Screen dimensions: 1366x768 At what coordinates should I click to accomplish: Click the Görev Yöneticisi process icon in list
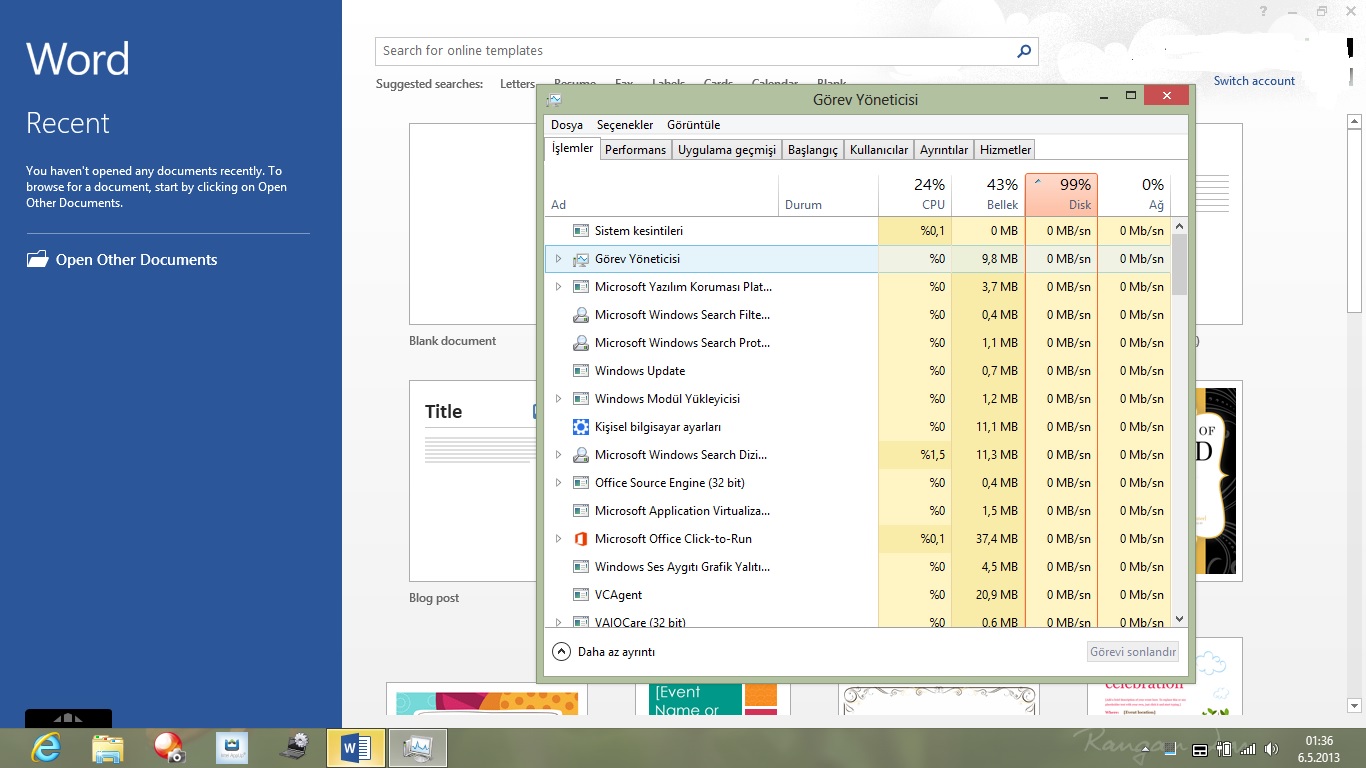point(580,259)
